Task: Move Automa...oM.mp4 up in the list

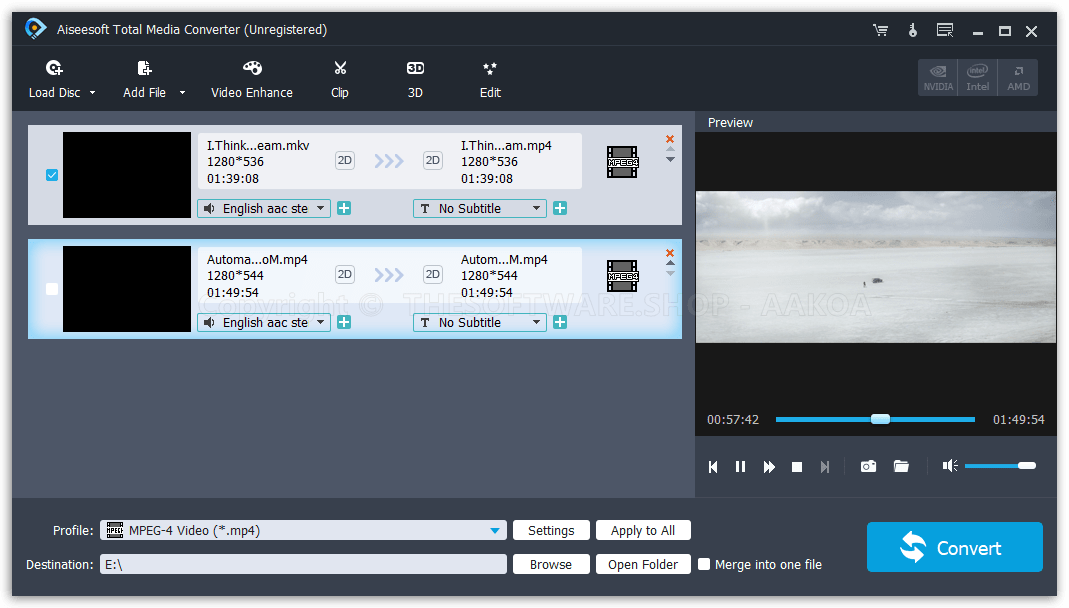Action: pyautogui.click(x=670, y=262)
